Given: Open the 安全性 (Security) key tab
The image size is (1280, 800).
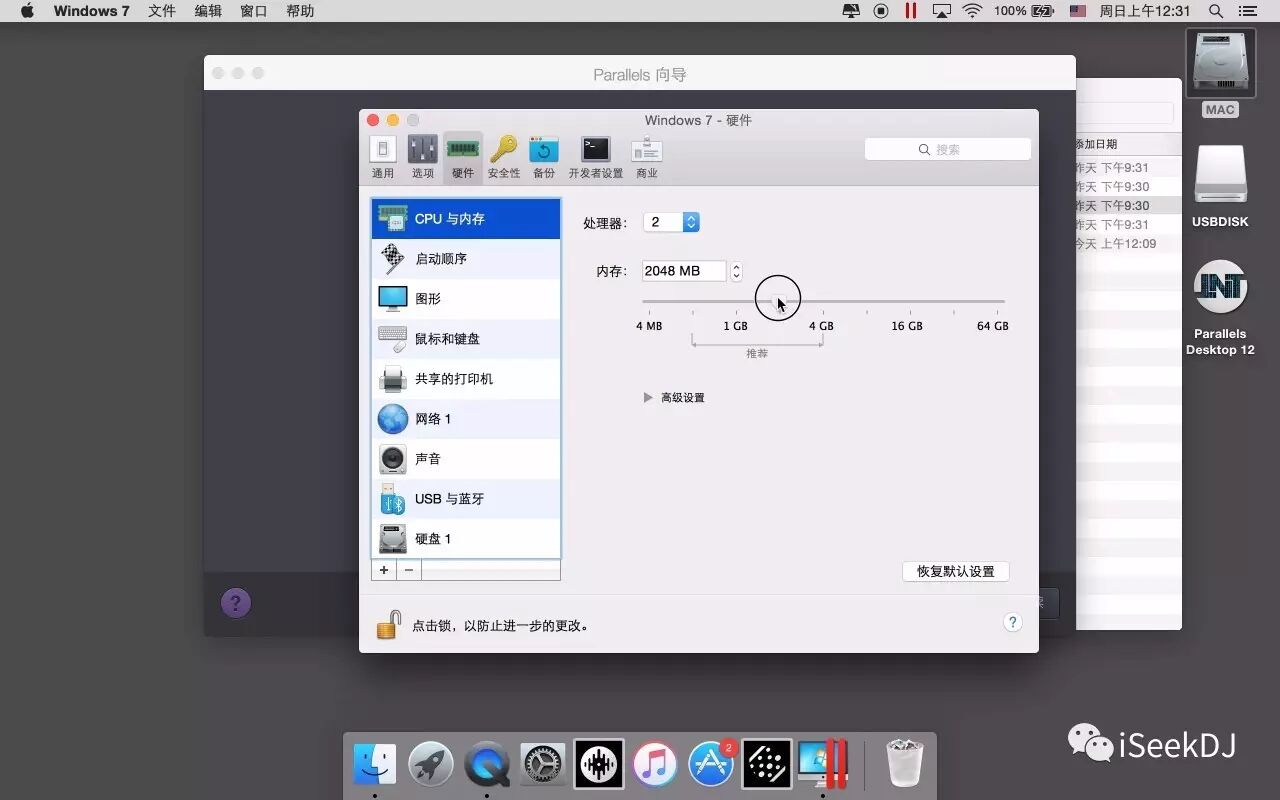Looking at the screenshot, I should 504,158.
